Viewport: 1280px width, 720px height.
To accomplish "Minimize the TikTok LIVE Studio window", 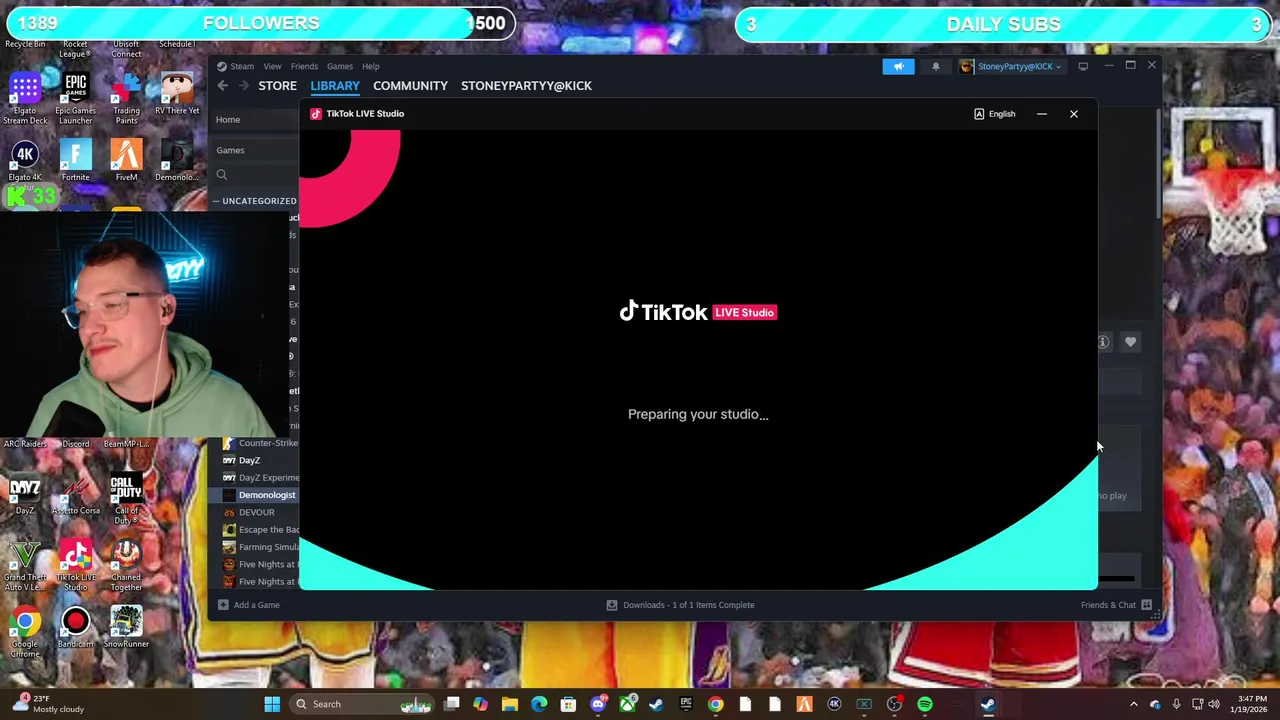I will (1042, 114).
